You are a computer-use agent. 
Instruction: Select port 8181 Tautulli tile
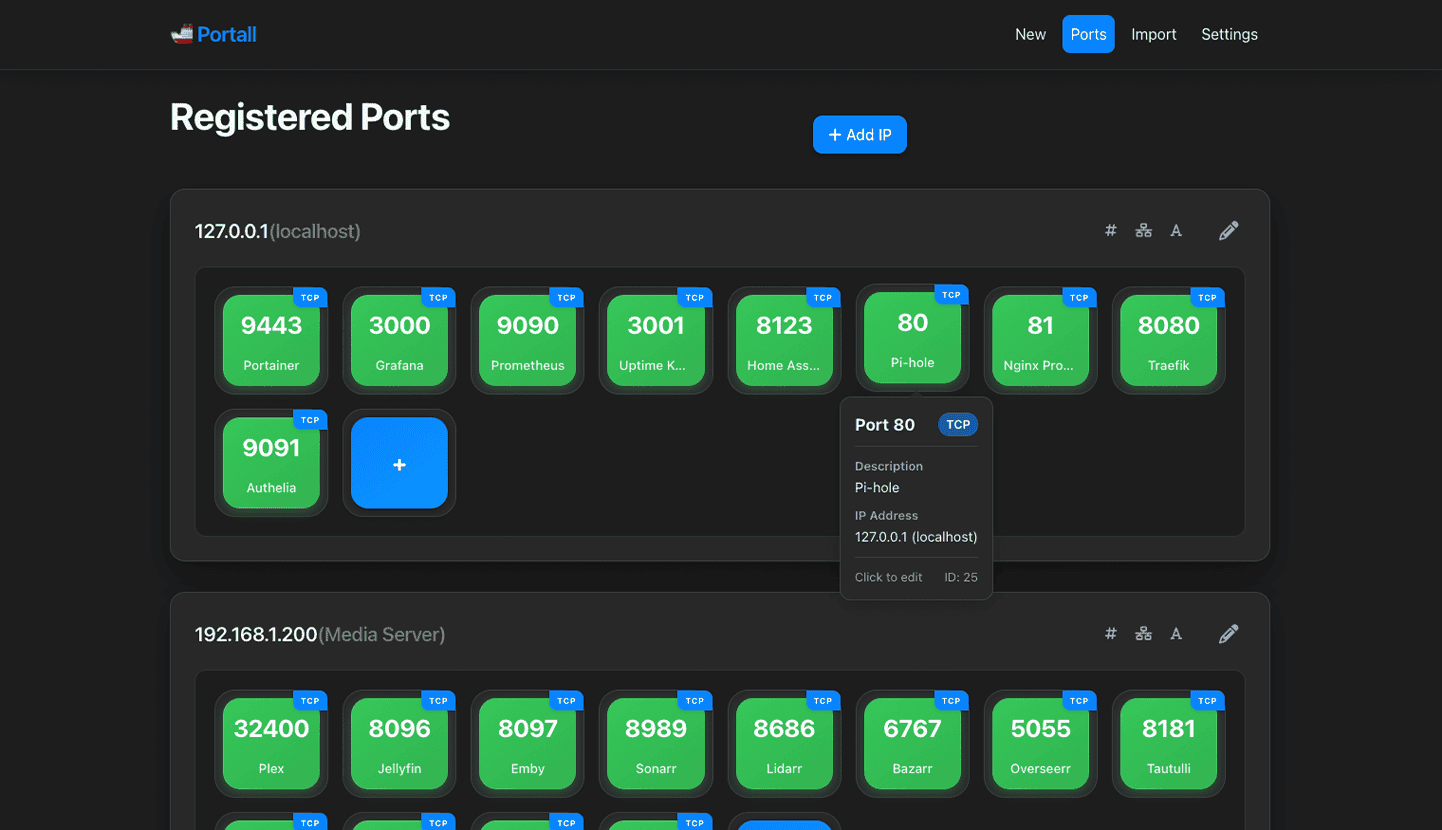(1168, 743)
